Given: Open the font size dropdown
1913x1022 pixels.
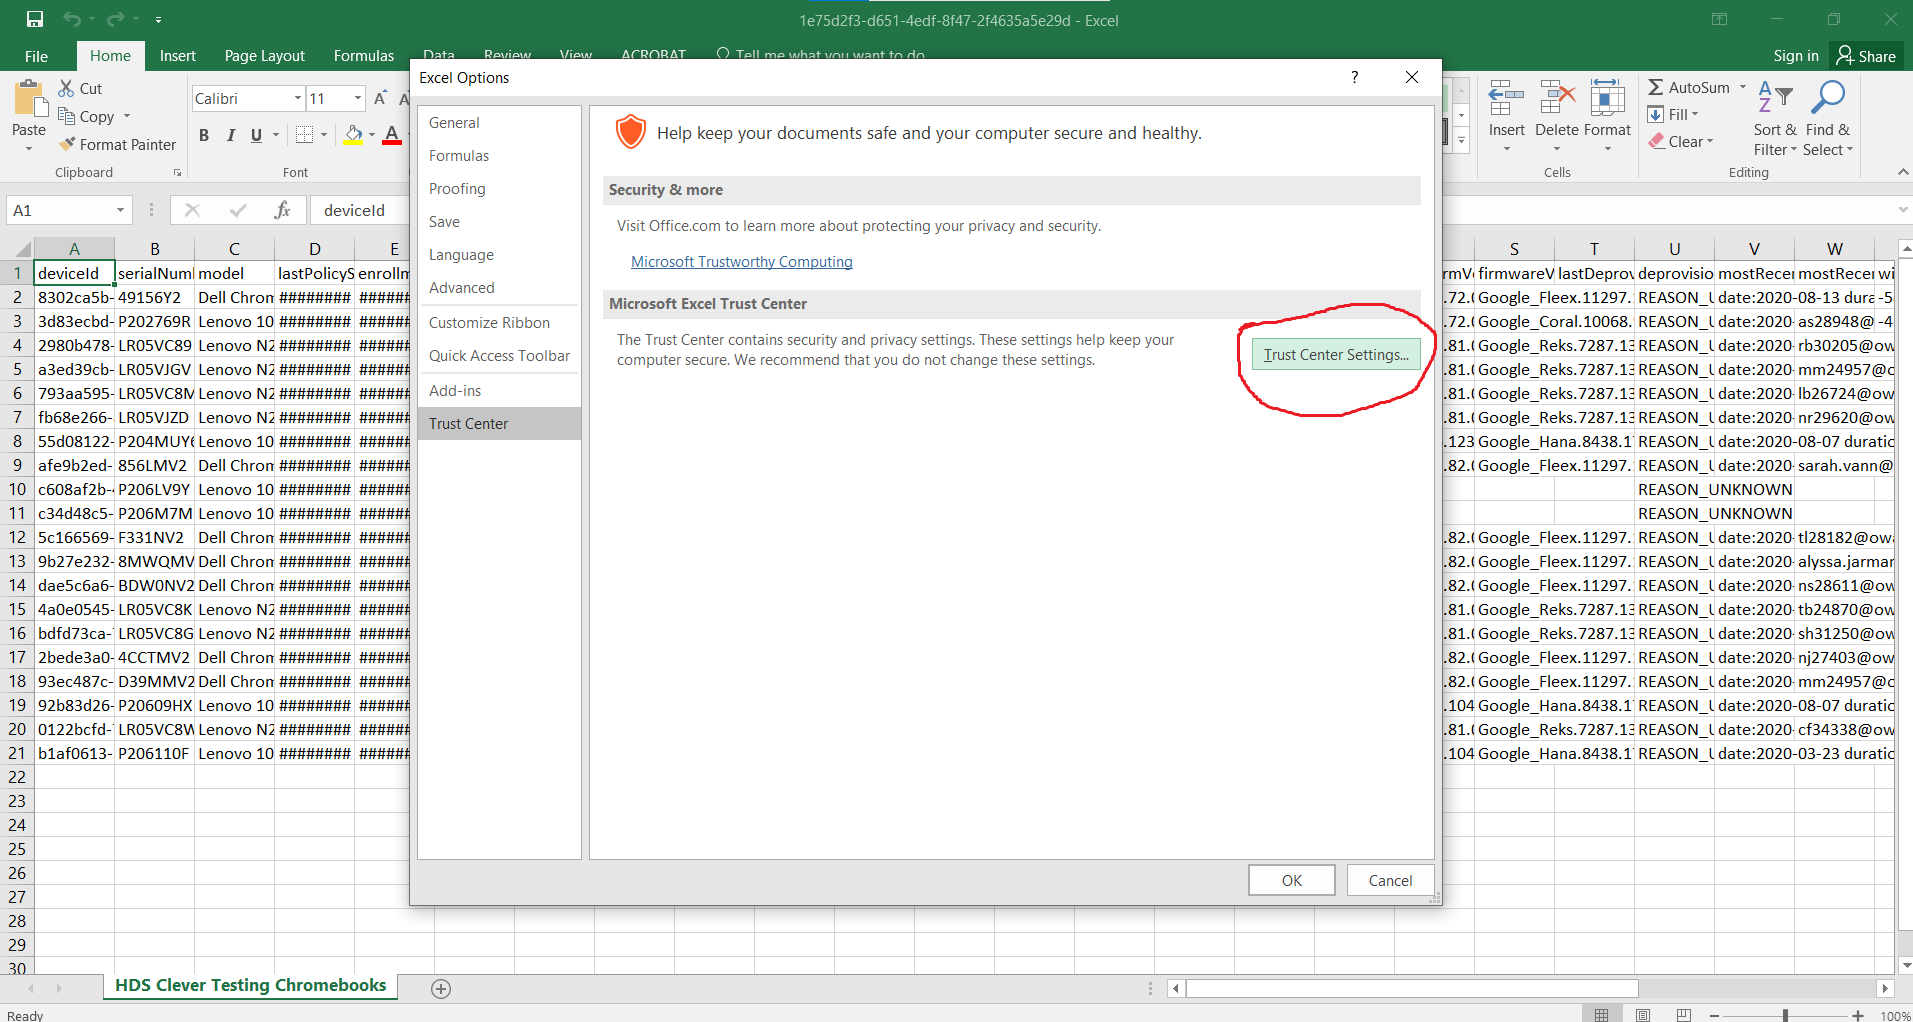Looking at the screenshot, I should point(358,98).
